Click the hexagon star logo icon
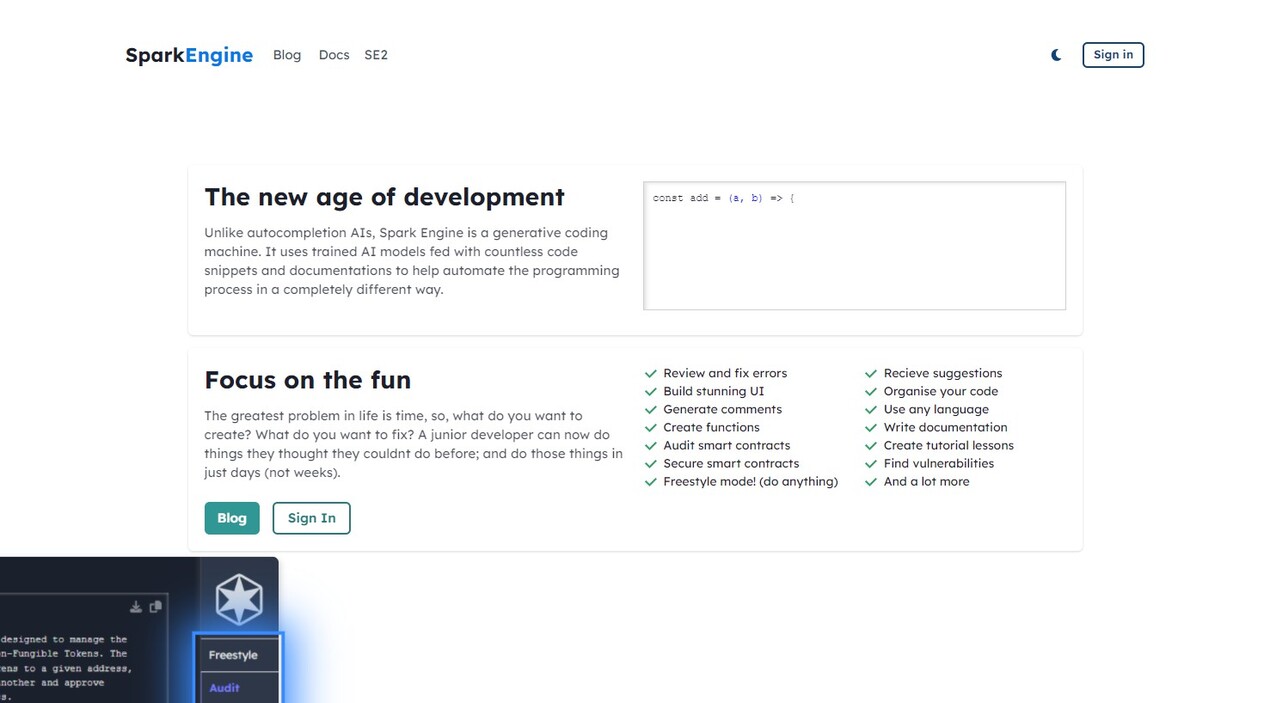This screenshot has width=1270, height=703. click(x=239, y=599)
